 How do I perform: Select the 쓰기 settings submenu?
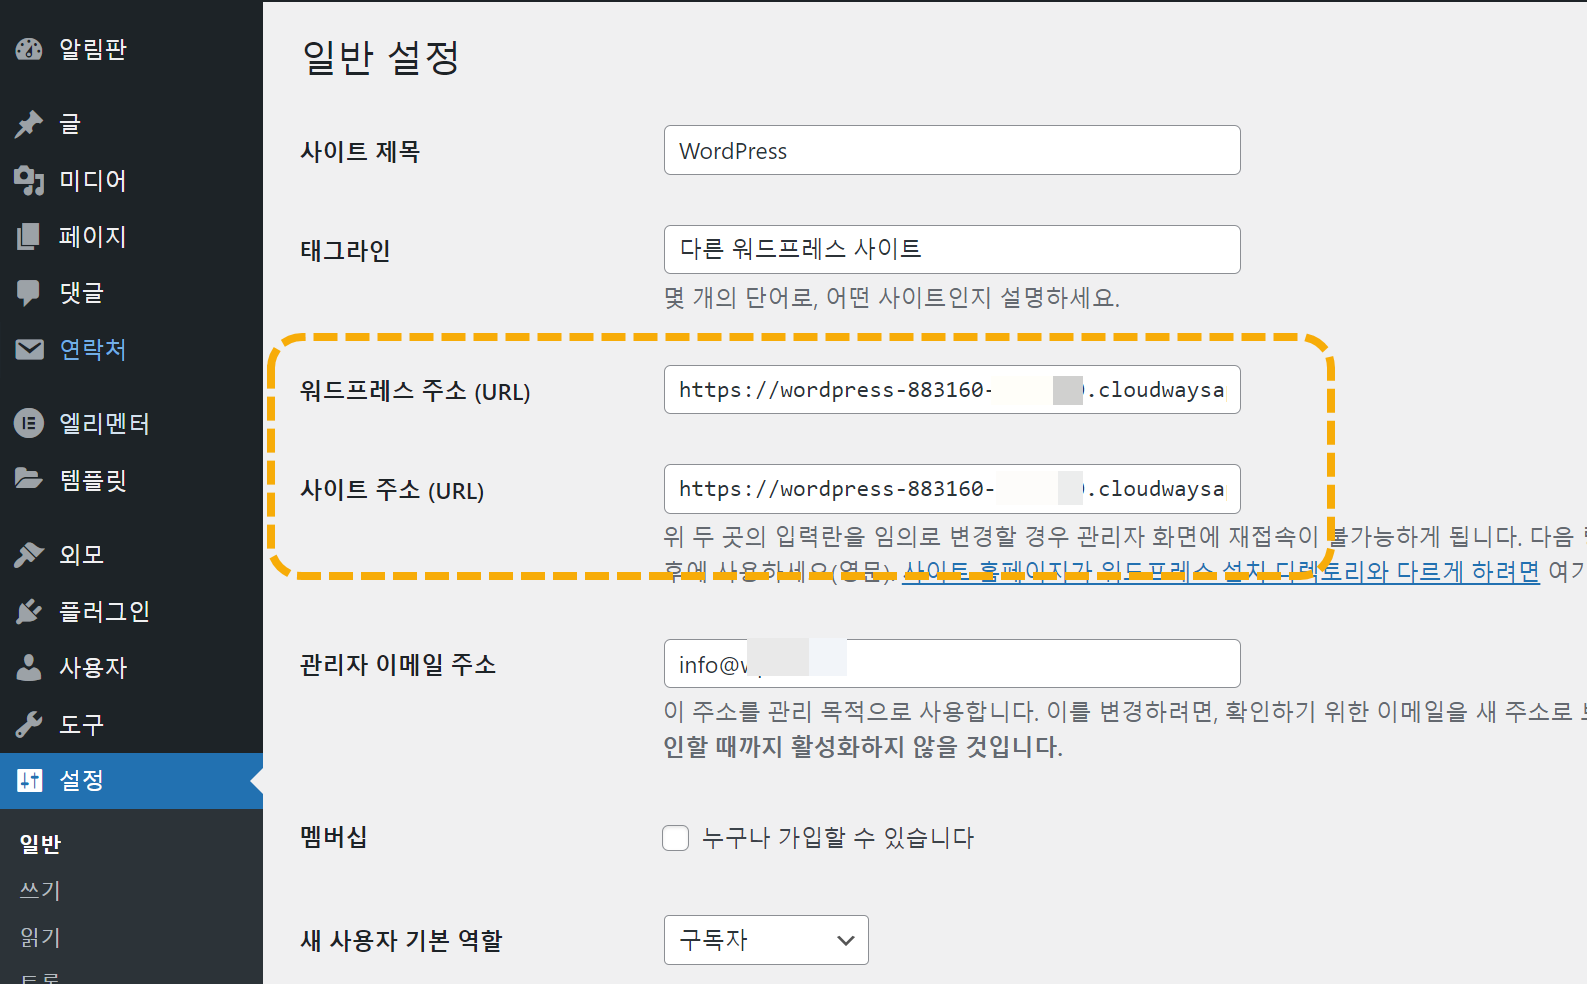click(x=41, y=890)
